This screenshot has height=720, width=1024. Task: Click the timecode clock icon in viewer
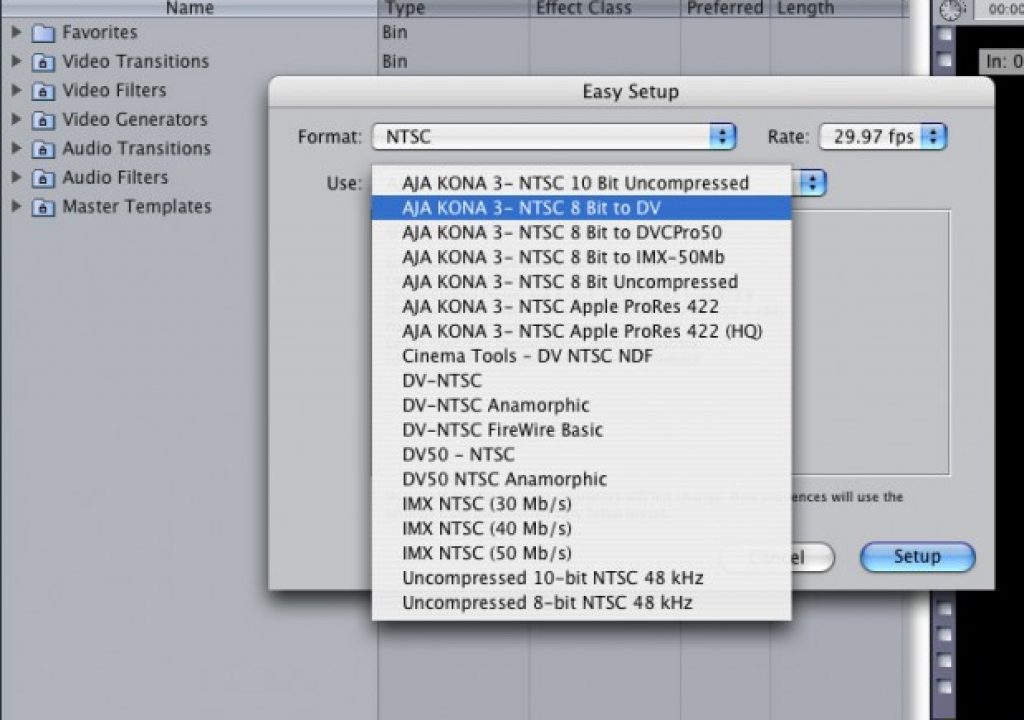[x=952, y=10]
